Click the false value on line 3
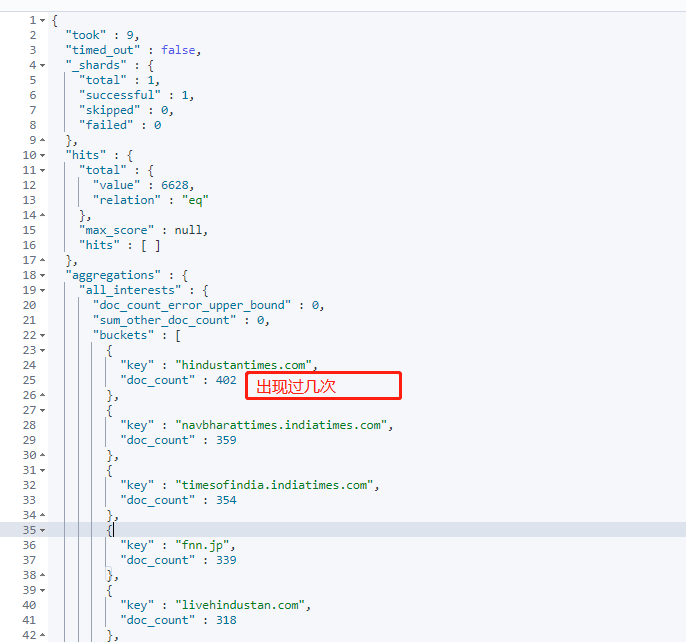686x642 pixels. pos(178,50)
